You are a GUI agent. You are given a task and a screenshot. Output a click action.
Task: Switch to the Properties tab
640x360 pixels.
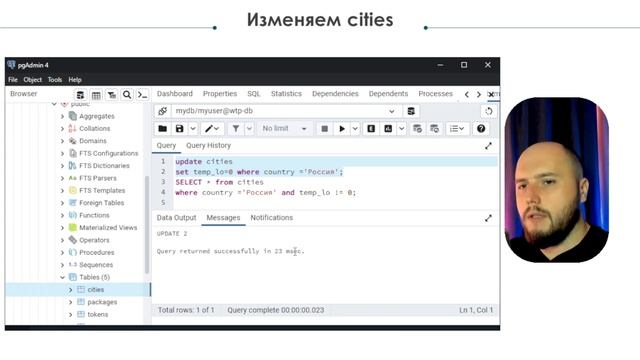click(220, 93)
